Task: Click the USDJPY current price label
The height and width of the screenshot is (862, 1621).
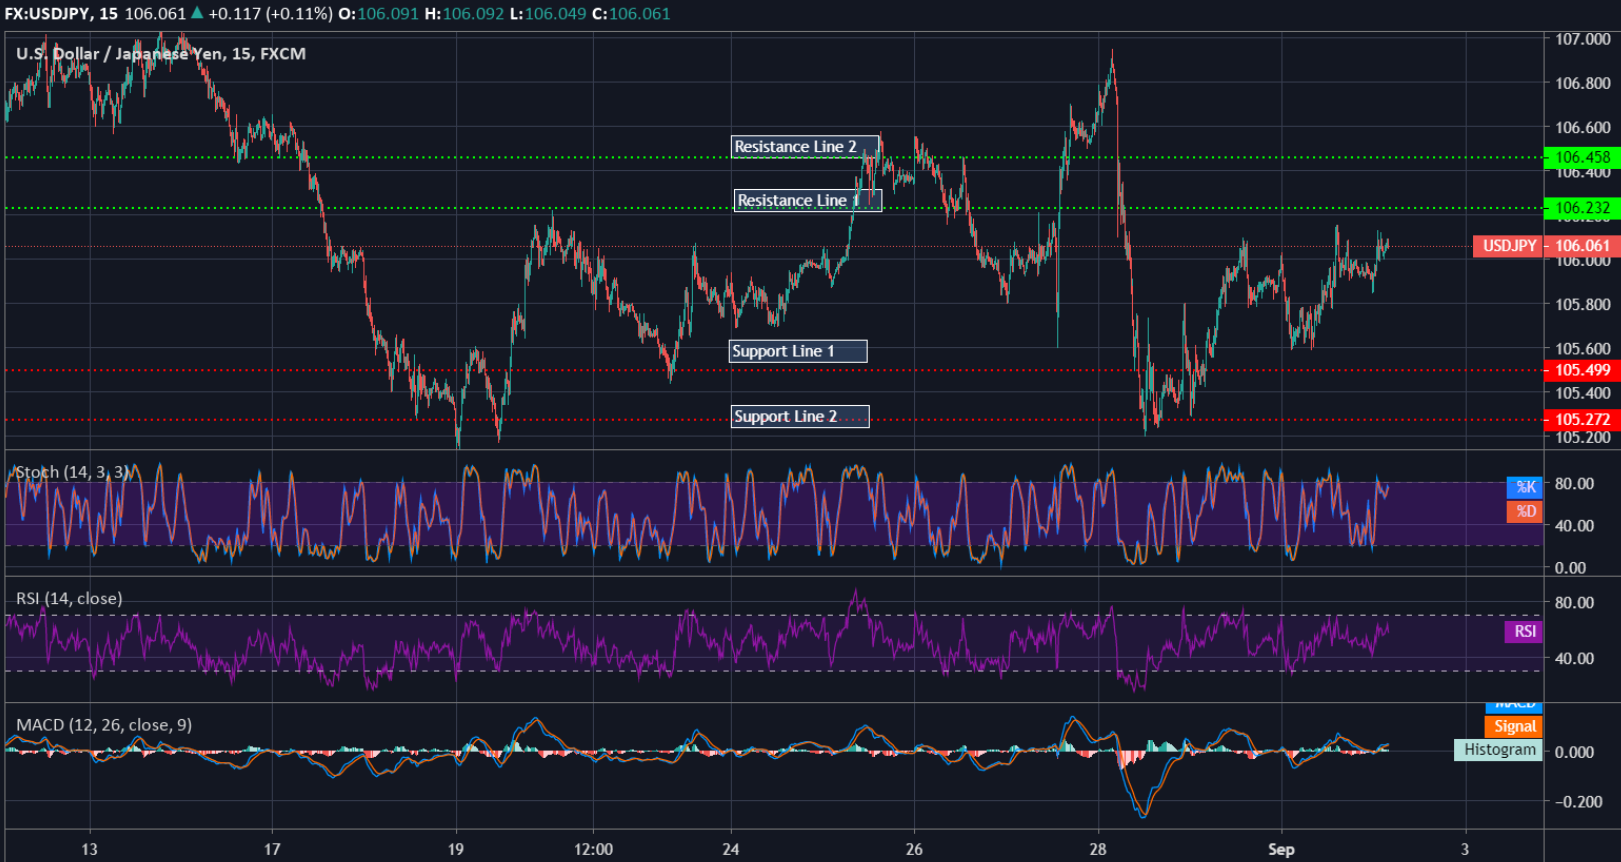Action: tap(1509, 246)
